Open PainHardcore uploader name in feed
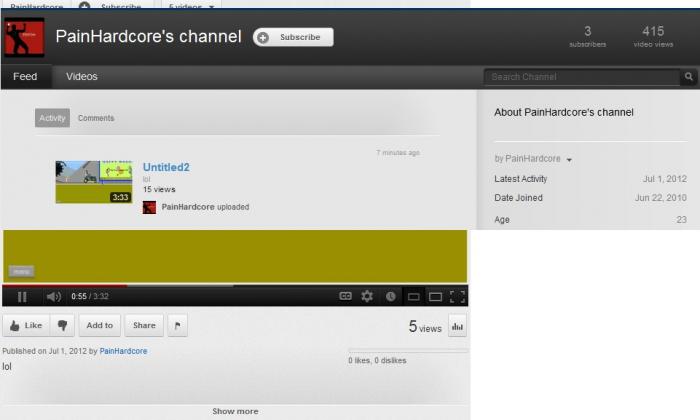This screenshot has height=420, width=700. [x=188, y=207]
